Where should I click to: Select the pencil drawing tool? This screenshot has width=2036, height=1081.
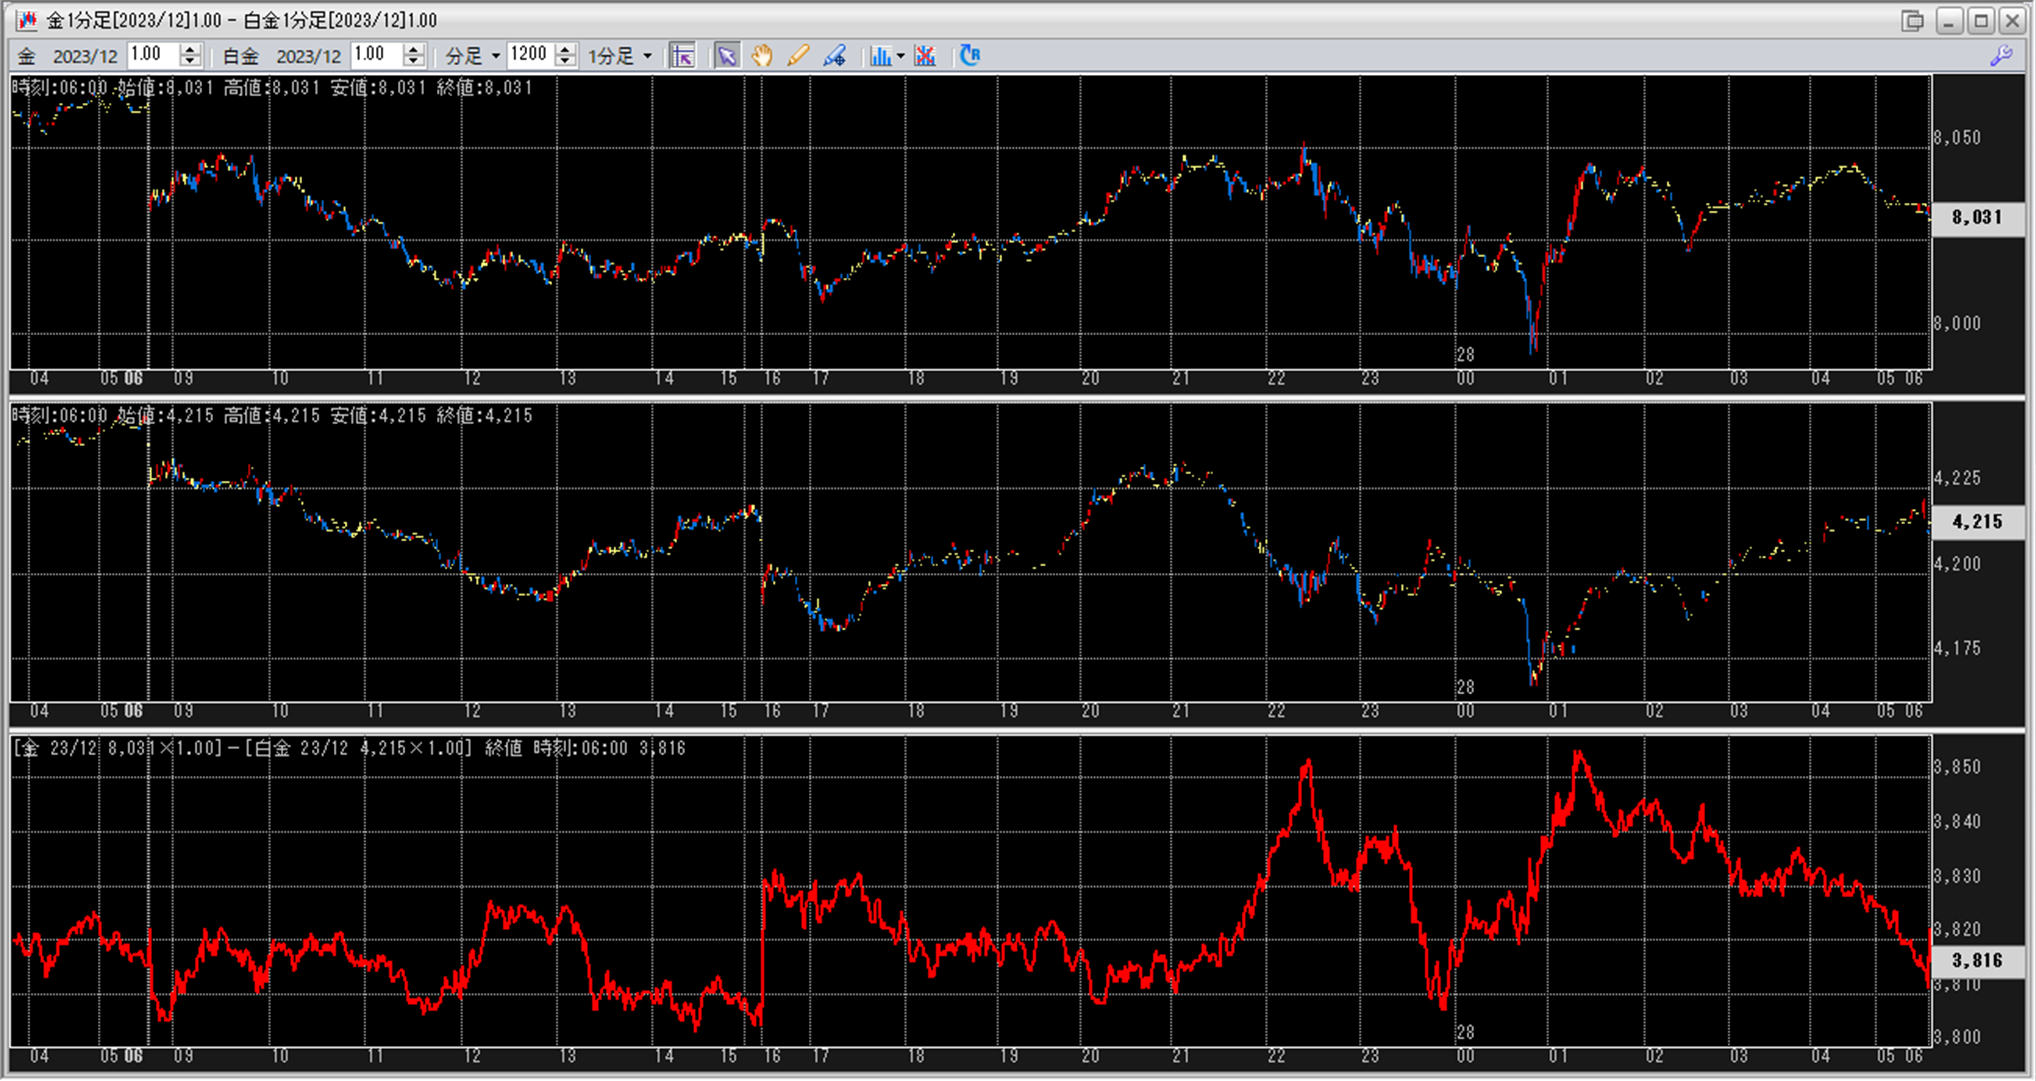pos(798,56)
